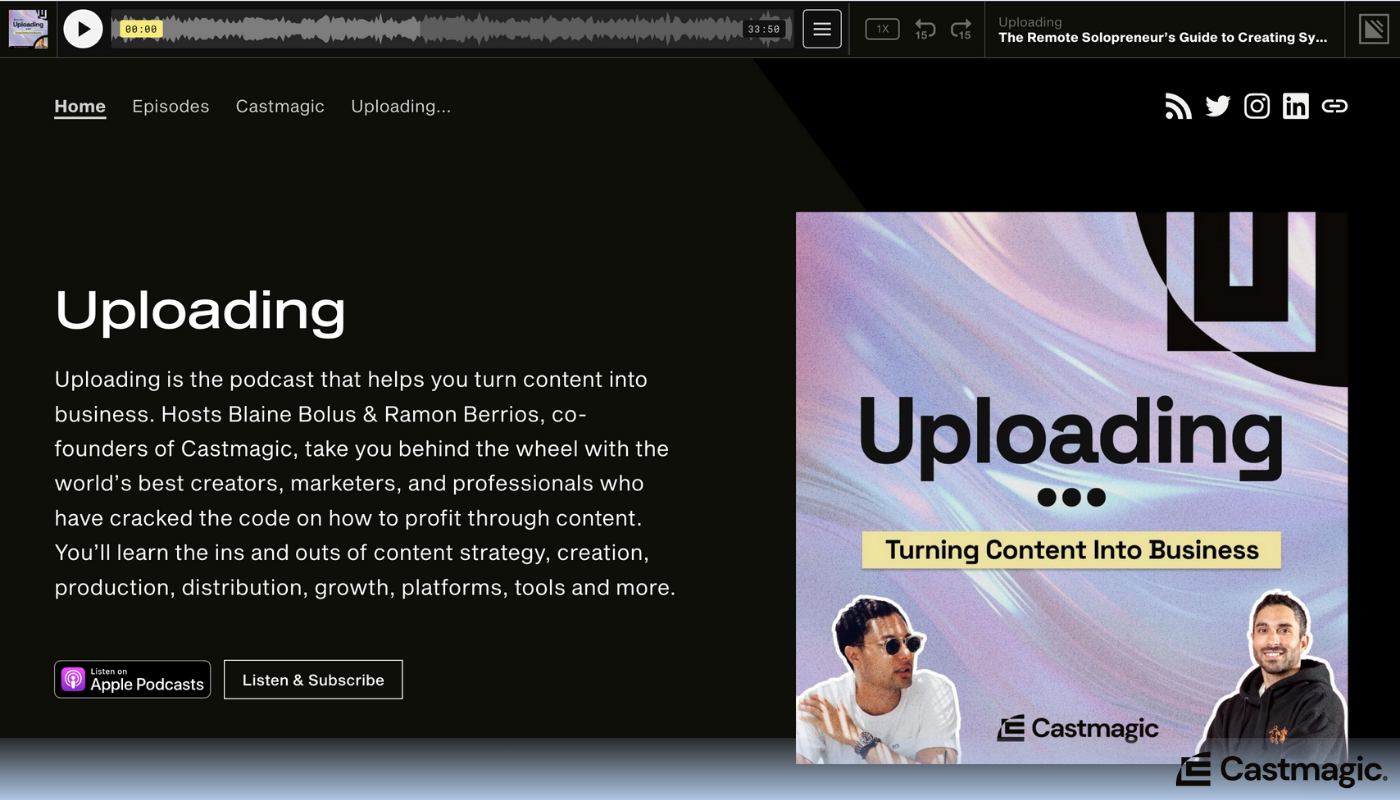Go to the Home tab
1400x800 pixels.
[80, 106]
